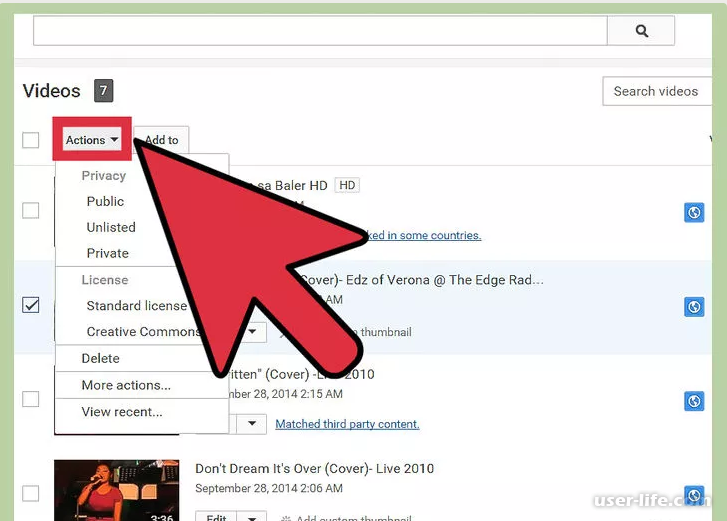Click globe icon beside Matched third party content row

694,401
